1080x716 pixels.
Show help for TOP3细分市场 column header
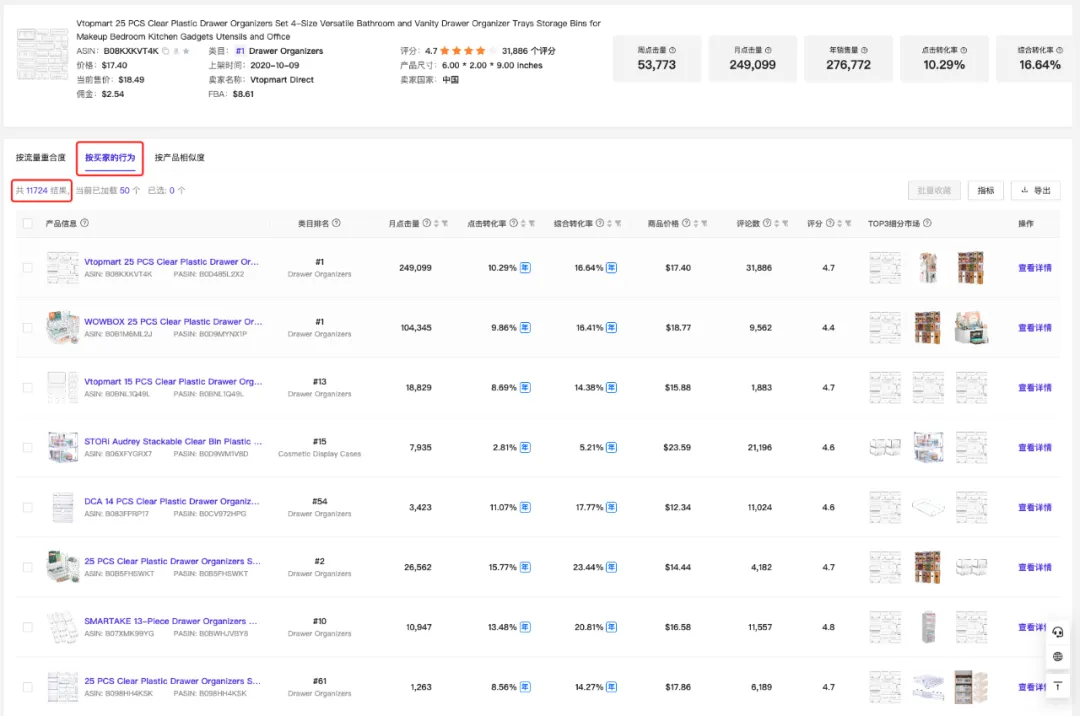click(x=927, y=223)
